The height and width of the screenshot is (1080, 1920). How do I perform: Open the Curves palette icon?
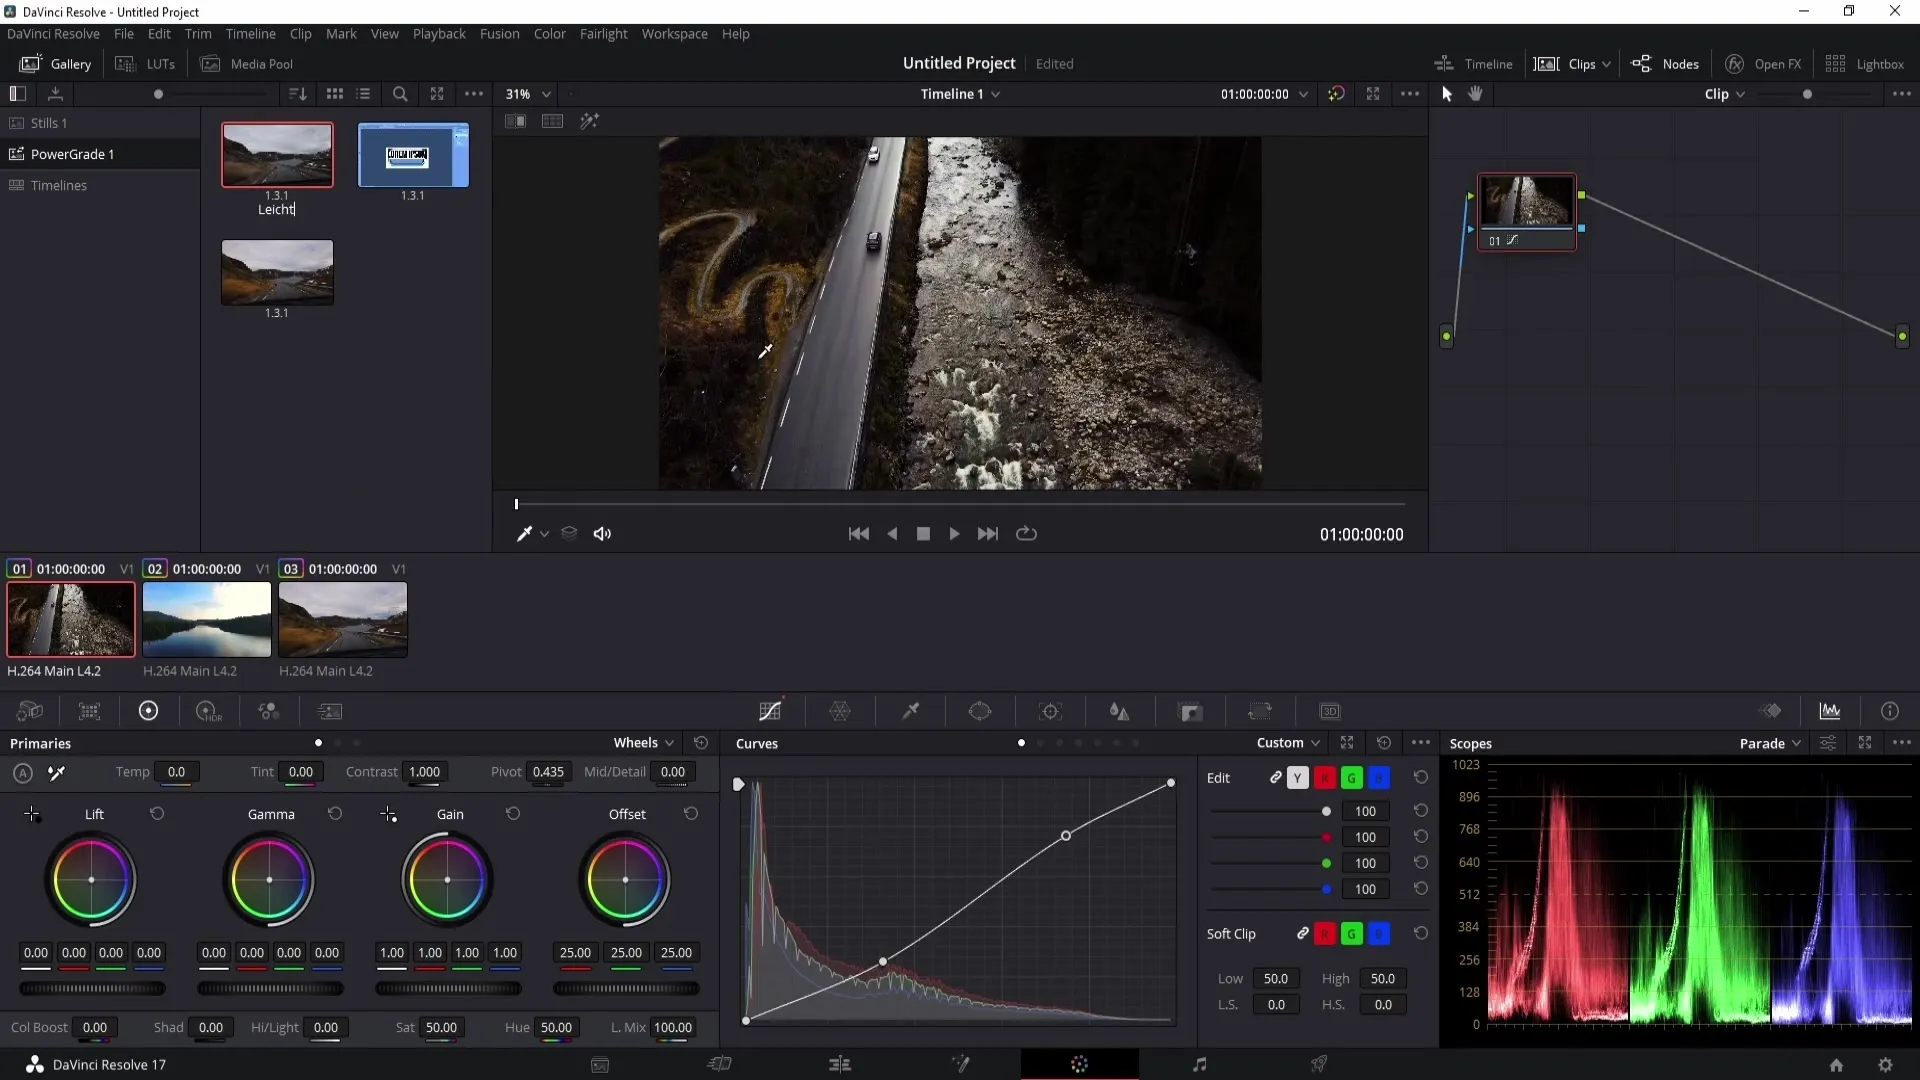(770, 711)
